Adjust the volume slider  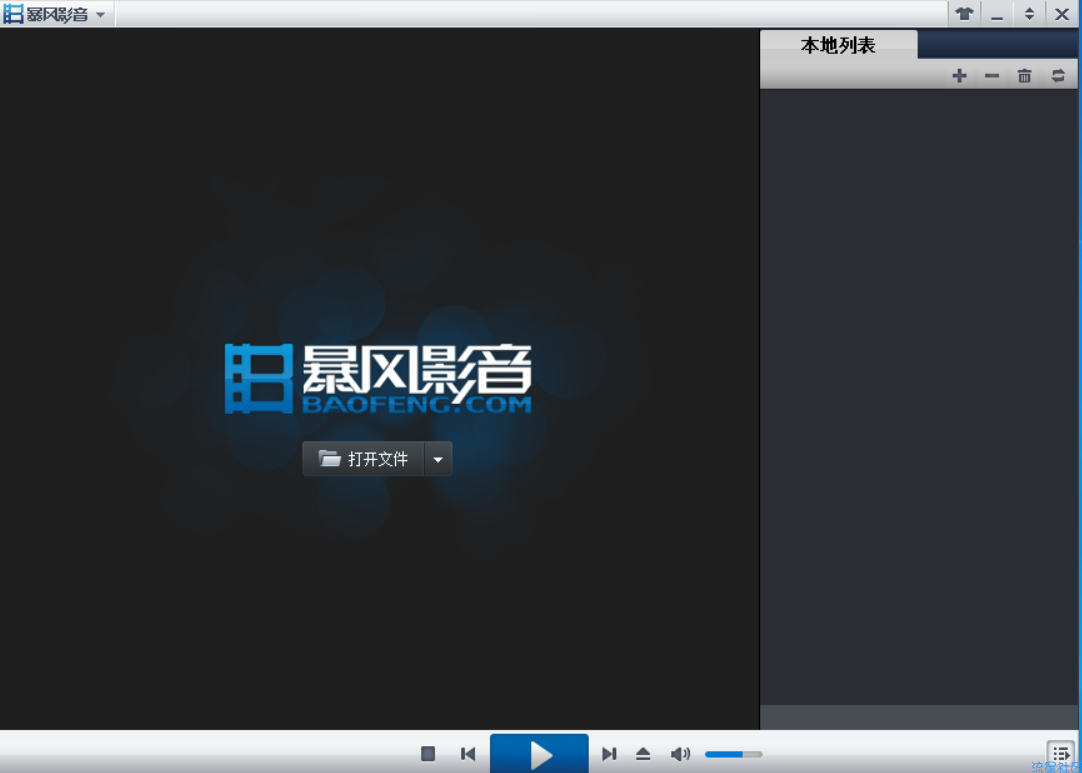(x=734, y=754)
